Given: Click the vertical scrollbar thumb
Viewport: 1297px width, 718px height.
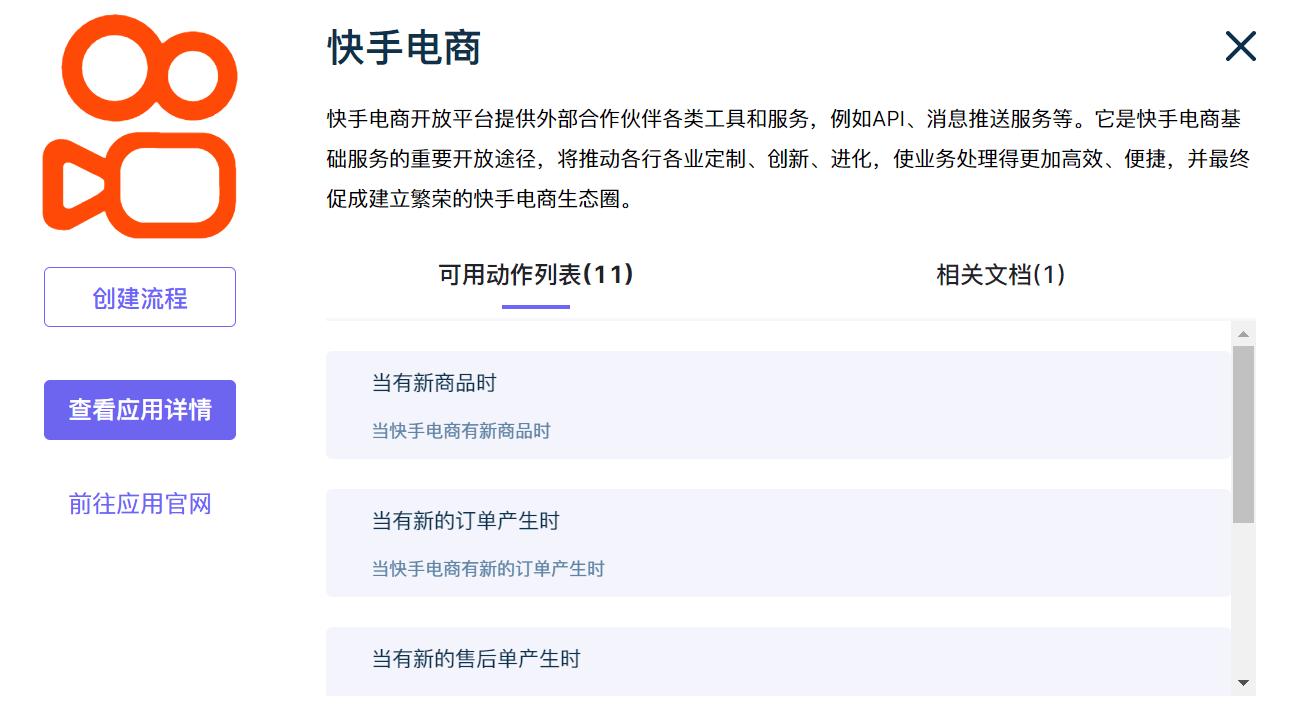Looking at the screenshot, I should 1243,434.
